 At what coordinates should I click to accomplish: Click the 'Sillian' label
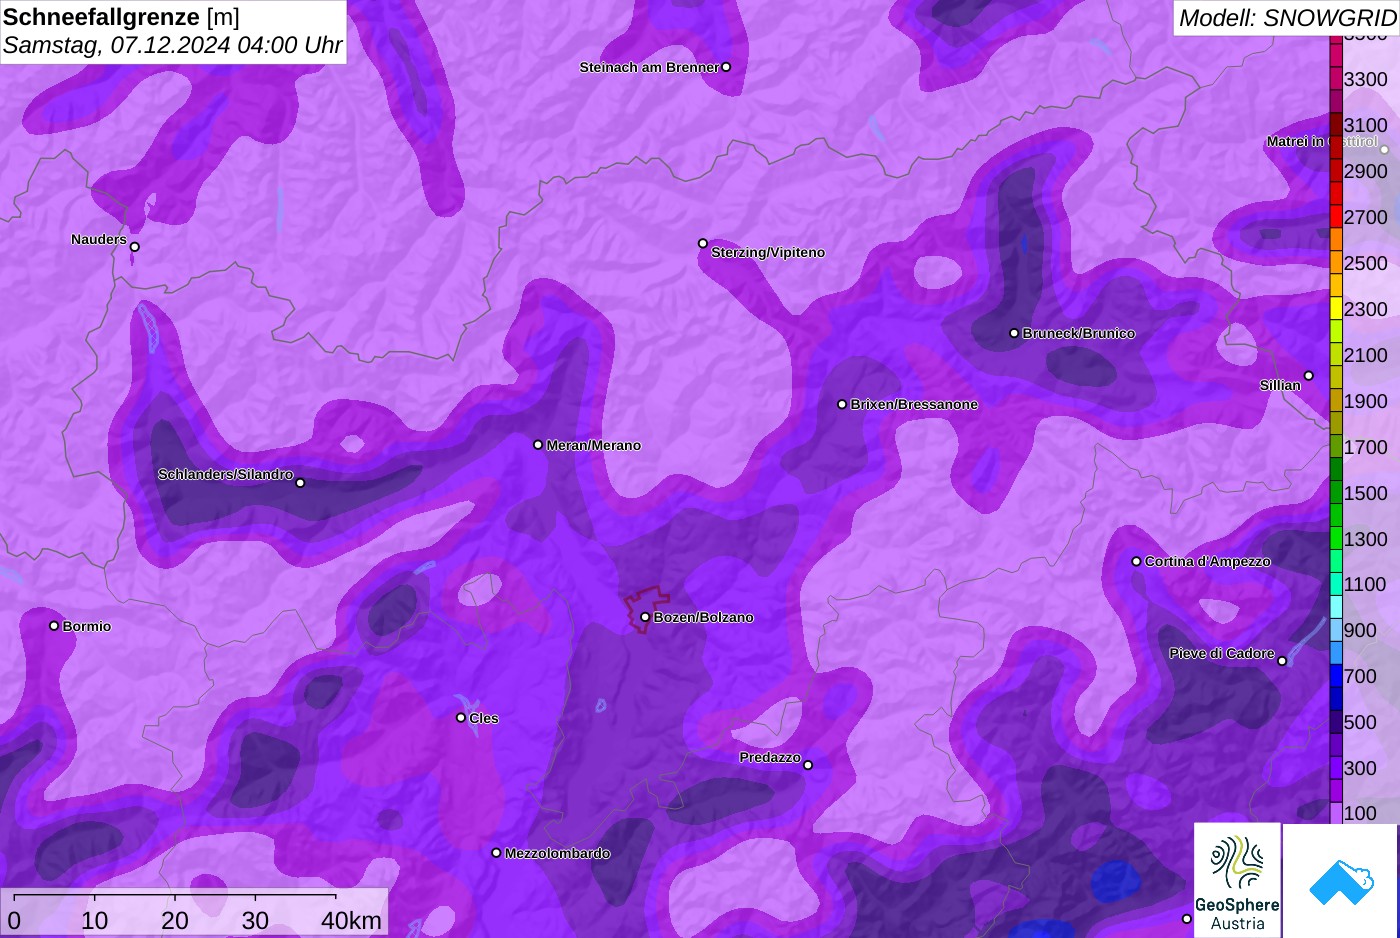point(1280,385)
